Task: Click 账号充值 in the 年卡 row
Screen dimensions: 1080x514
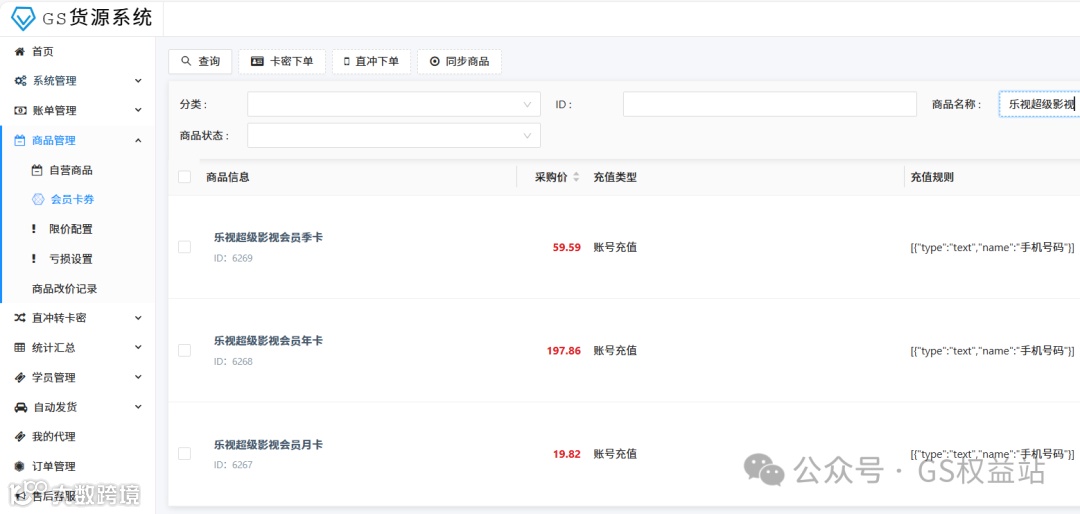Action: pyautogui.click(x=615, y=351)
